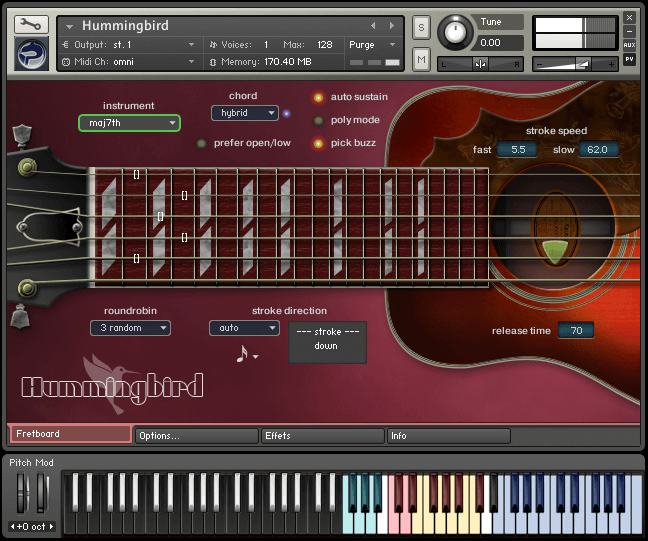The height and width of the screenshot is (541, 648).
Task: Click the release time value field
Action: (x=575, y=331)
